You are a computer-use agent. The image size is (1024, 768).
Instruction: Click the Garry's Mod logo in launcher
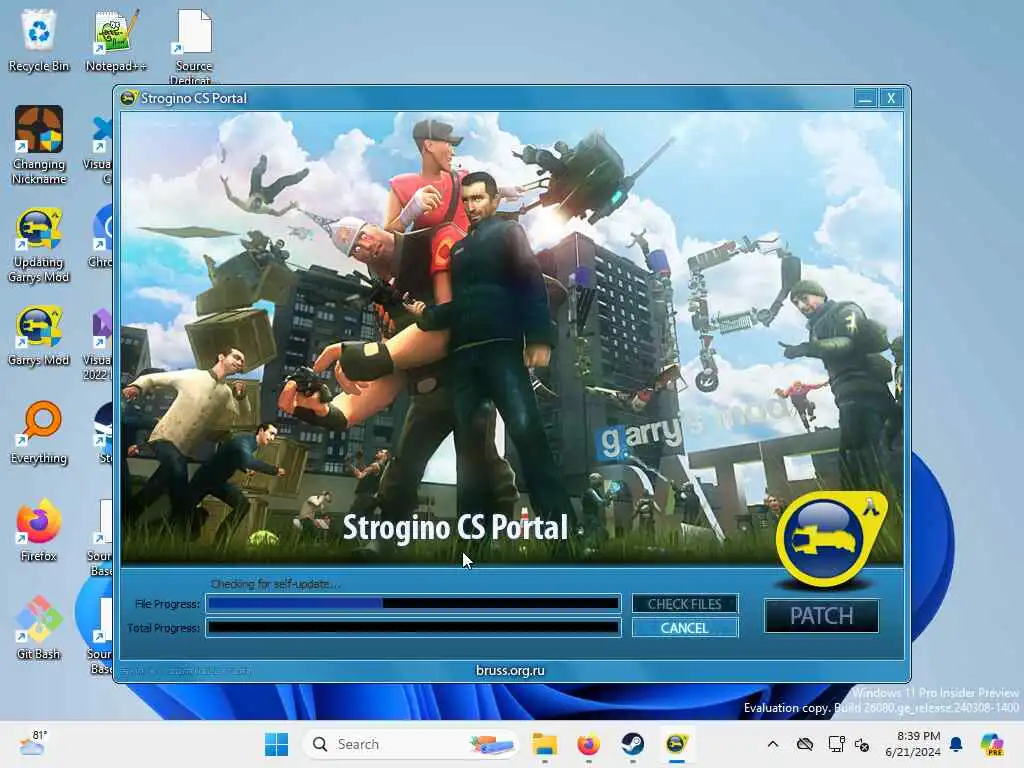click(831, 538)
